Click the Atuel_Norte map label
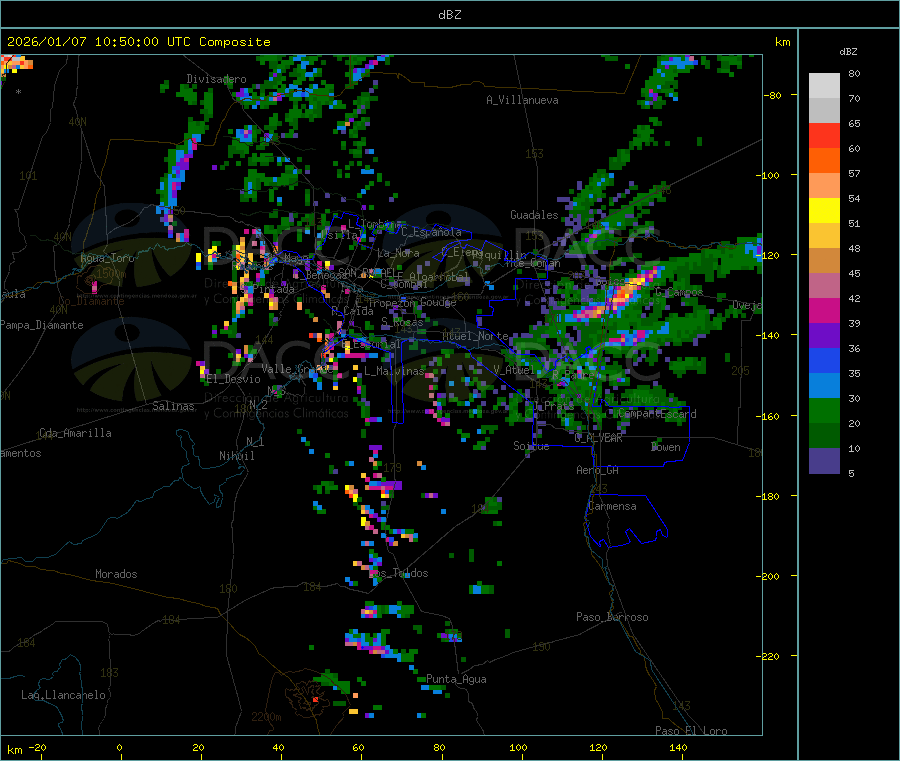The height and width of the screenshot is (761, 900). [475, 336]
